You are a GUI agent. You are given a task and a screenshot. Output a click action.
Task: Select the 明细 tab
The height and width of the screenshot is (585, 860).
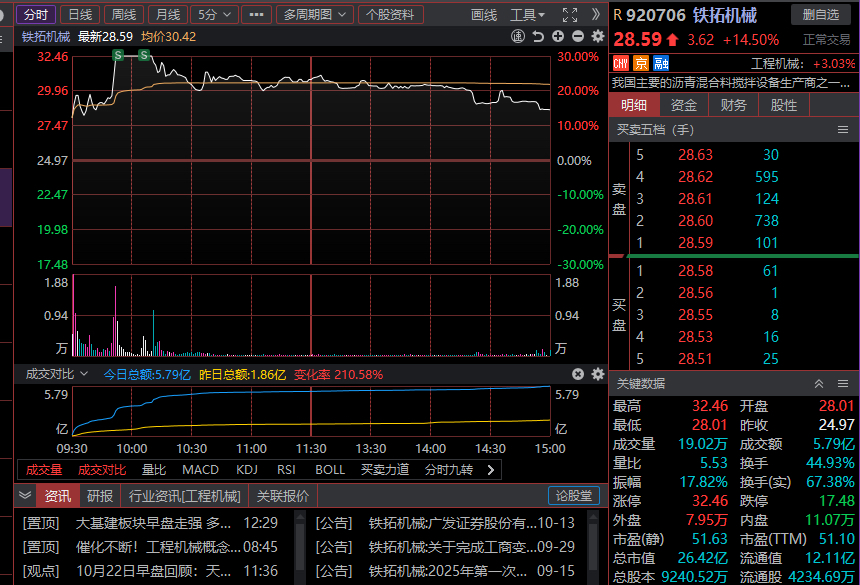pyautogui.click(x=634, y=105)
